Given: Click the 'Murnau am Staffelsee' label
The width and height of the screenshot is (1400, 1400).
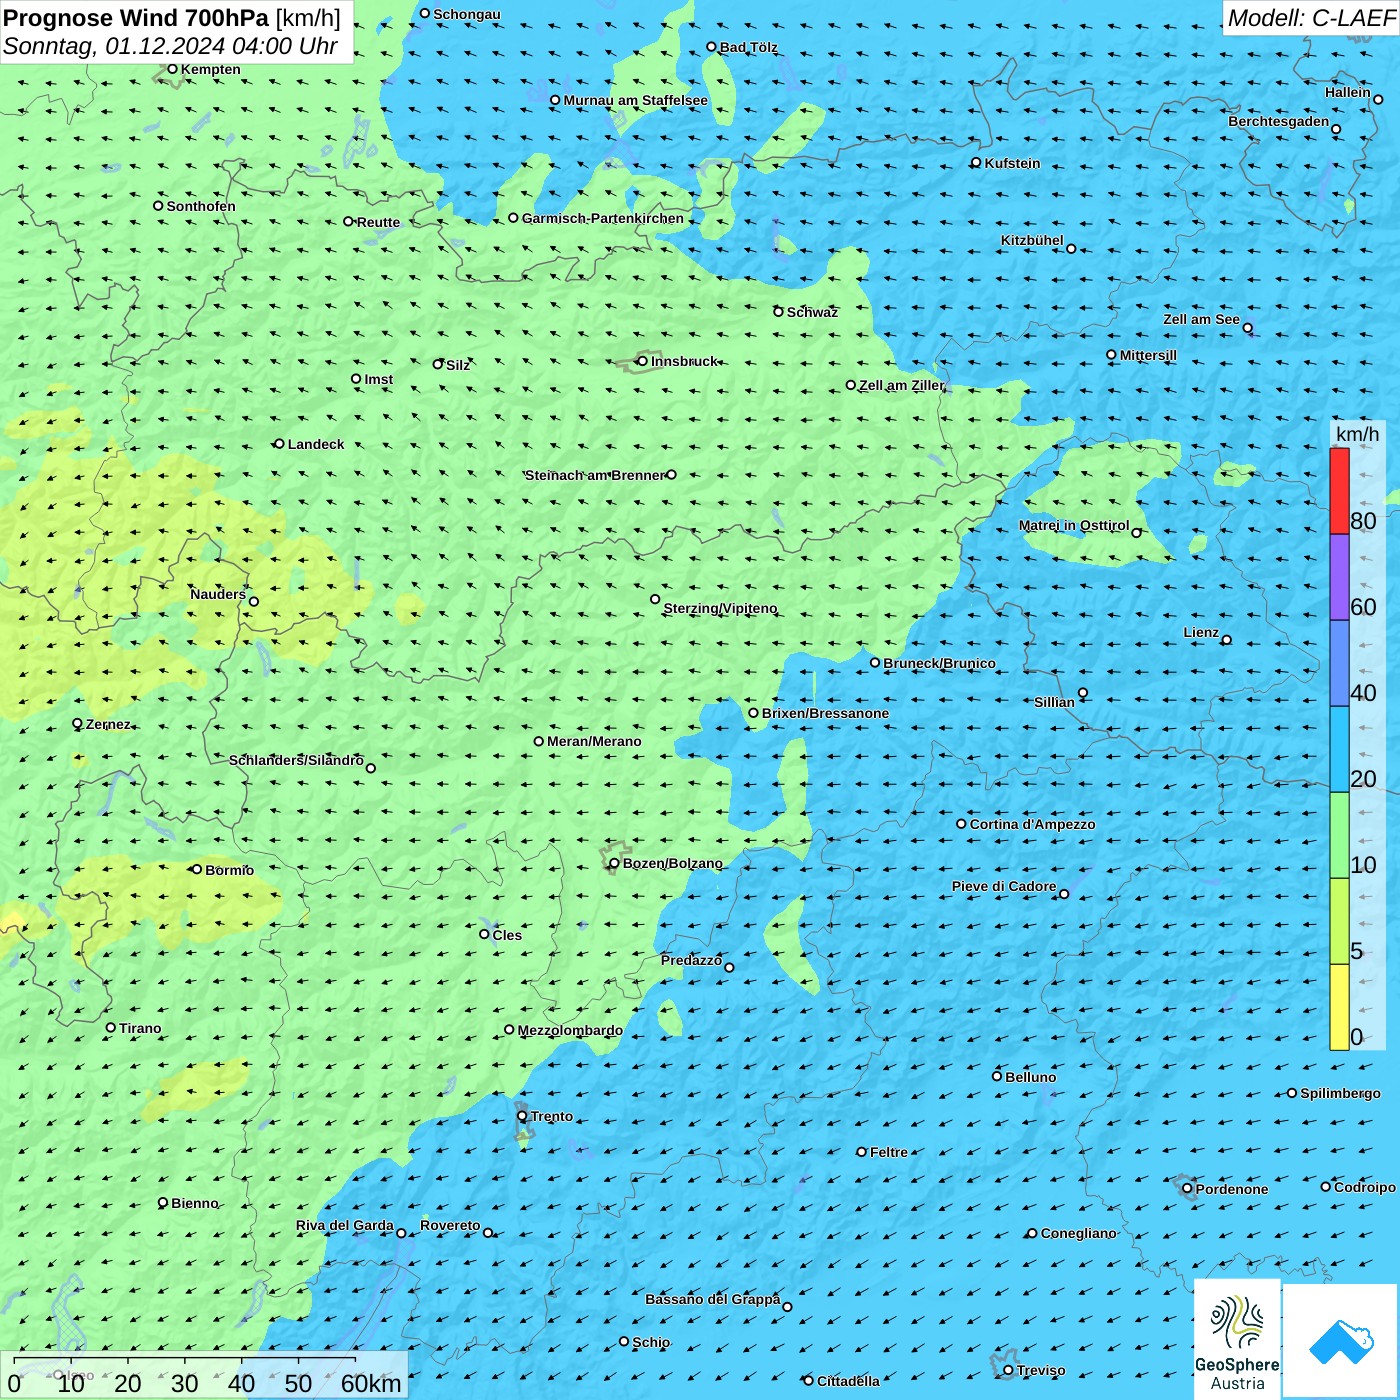Looking at the screenshot, I should tap(635, 100).
